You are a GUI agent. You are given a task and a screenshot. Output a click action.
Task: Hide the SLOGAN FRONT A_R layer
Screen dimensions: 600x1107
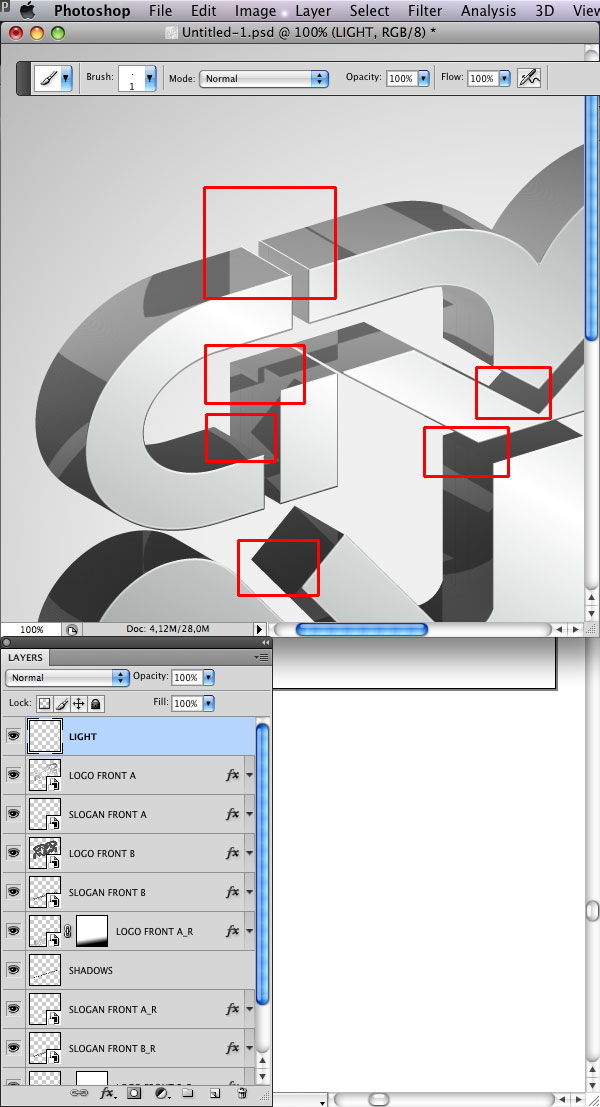click(x=13, y=1010)
